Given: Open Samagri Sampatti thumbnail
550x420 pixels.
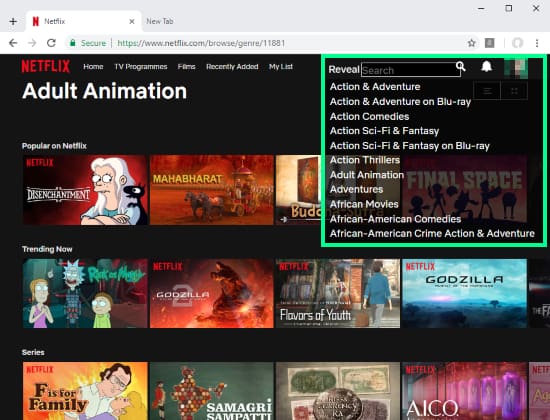Looking at the screenshot, I should tap(212, 391).
